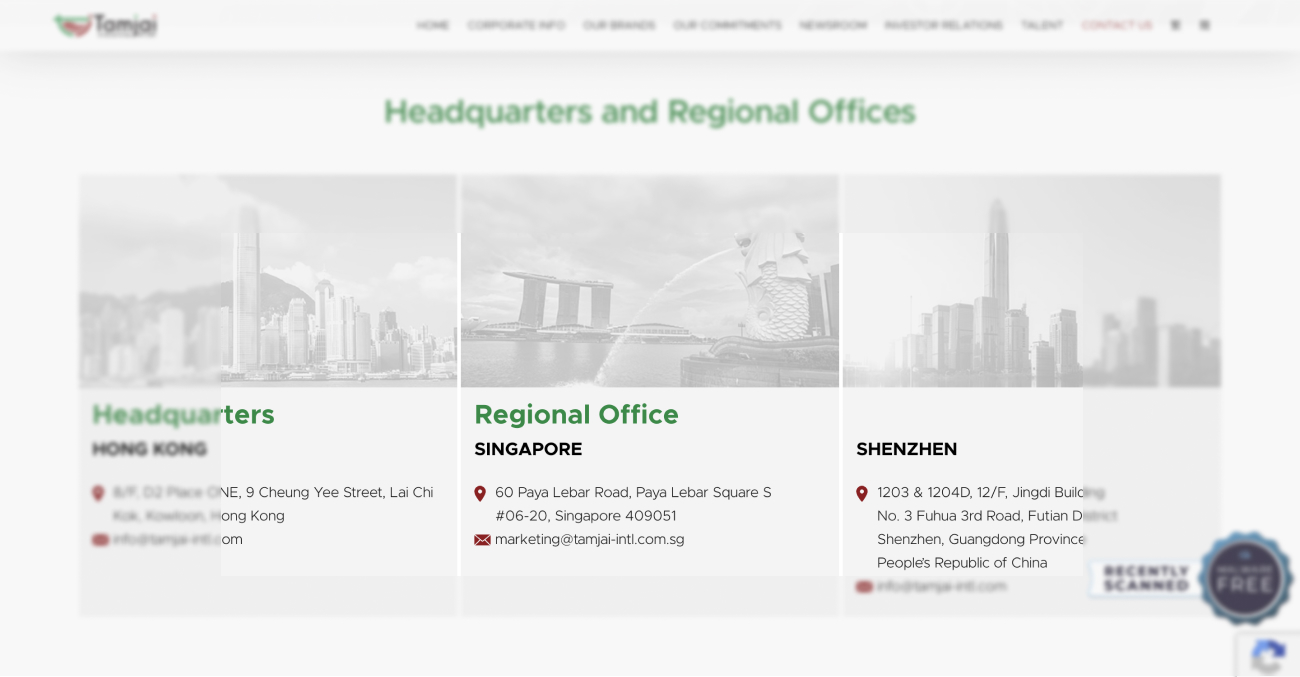The height and width of the screenshot is (677, 1300).
Task: Click the location pin beside the Hong Kong address
Action: [98, 493]
